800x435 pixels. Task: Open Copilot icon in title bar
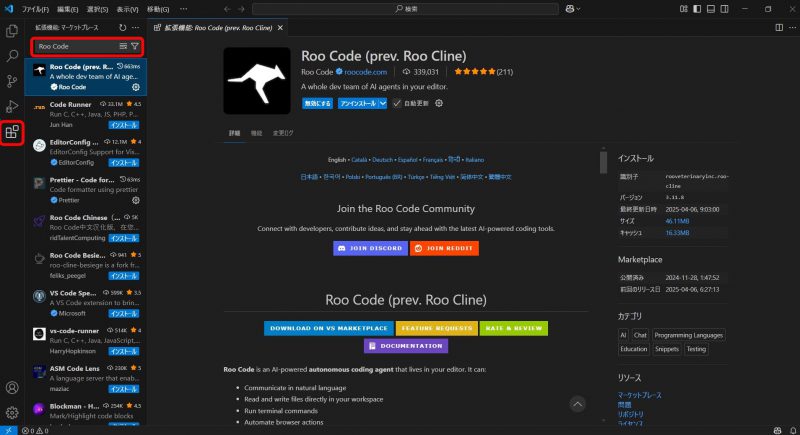pos(570,9)
